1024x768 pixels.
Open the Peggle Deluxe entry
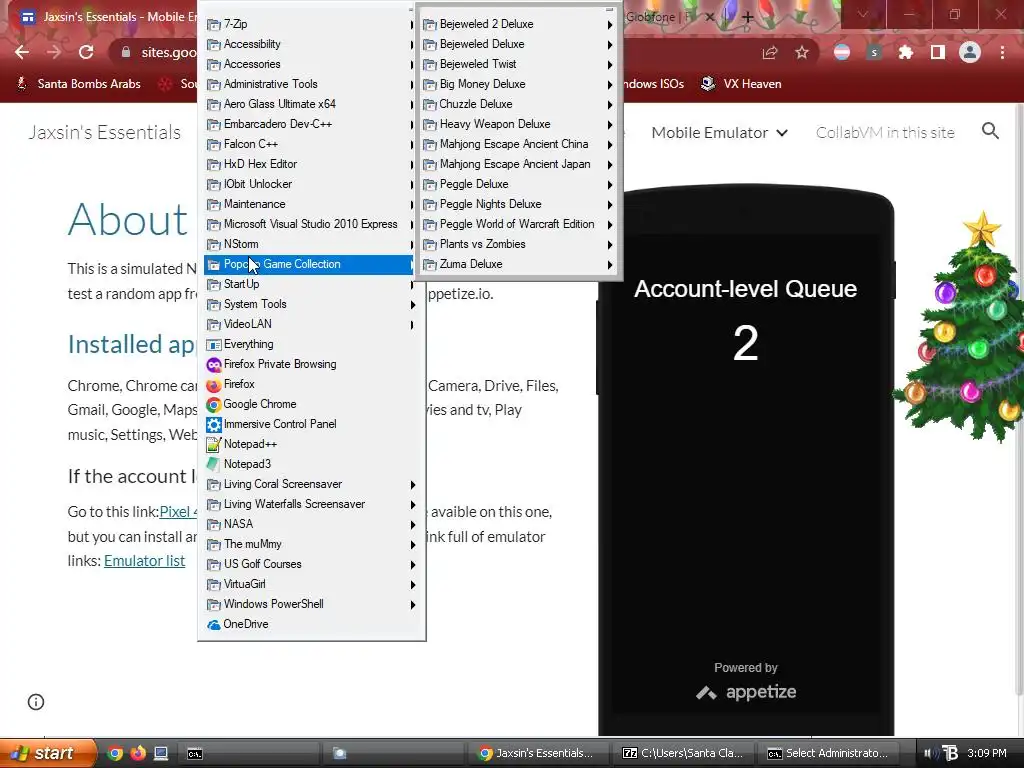(519, 184)
